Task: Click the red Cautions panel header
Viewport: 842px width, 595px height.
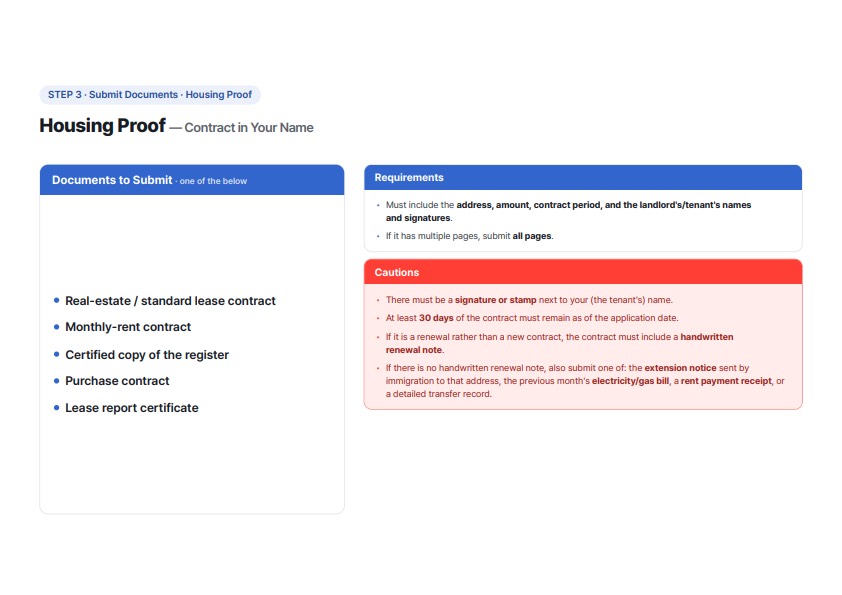Action: 583,272
